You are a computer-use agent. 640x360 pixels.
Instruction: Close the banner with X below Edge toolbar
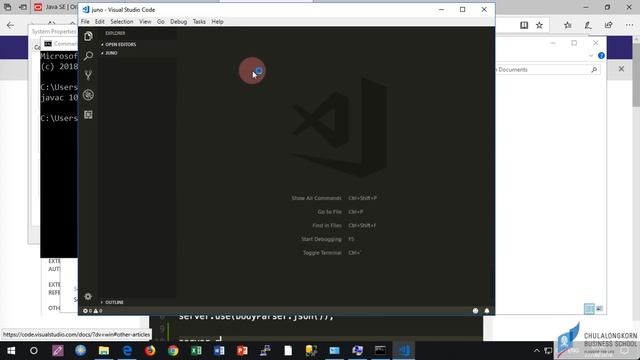[x=621, y=69]
